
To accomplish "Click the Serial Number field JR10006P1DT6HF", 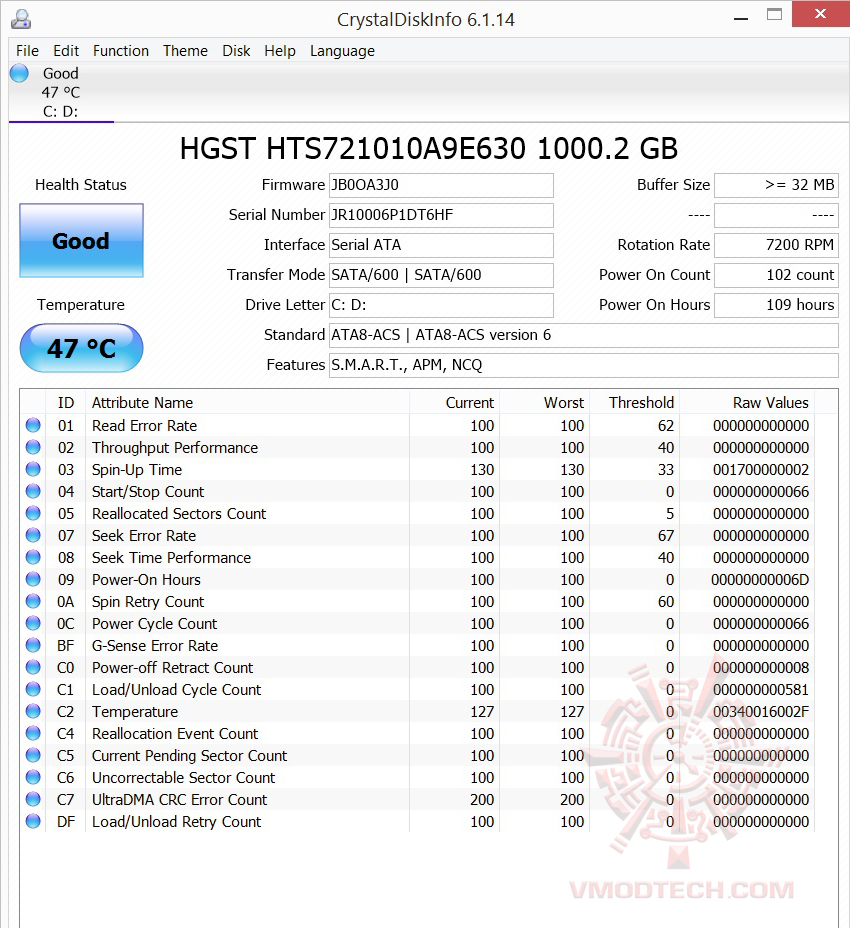I will point(441,215).
